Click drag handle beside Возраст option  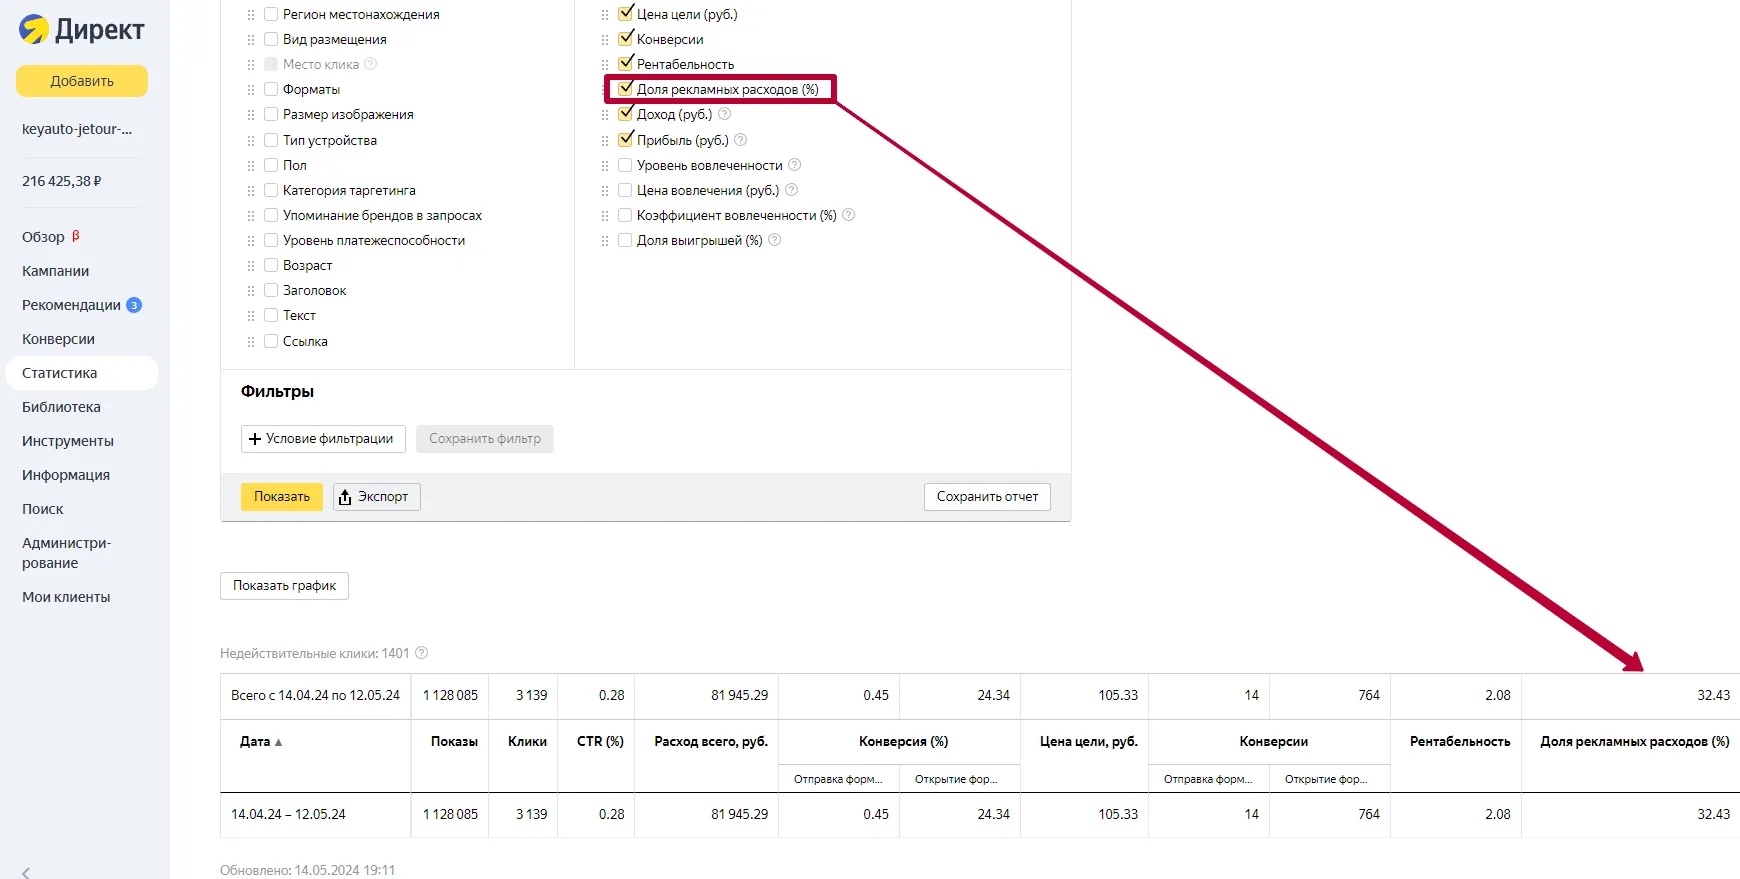coord(251,266)
